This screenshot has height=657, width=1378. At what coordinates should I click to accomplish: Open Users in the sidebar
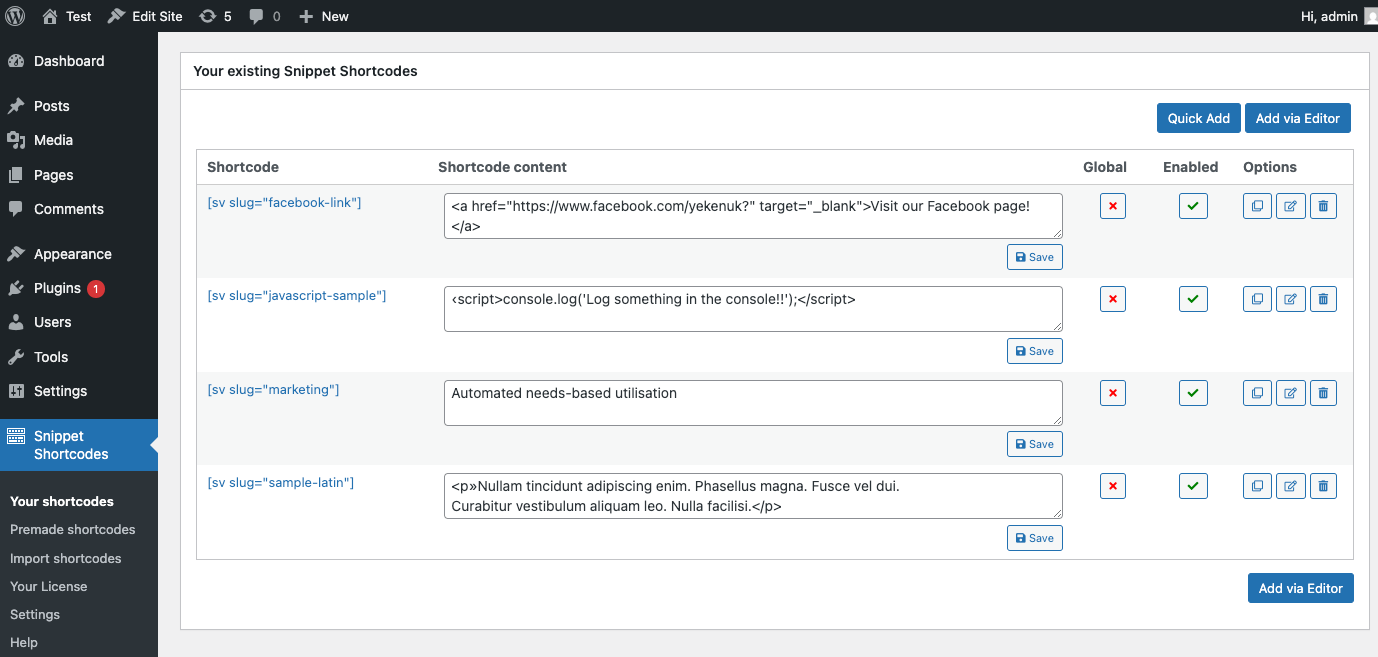coord(79,322)
